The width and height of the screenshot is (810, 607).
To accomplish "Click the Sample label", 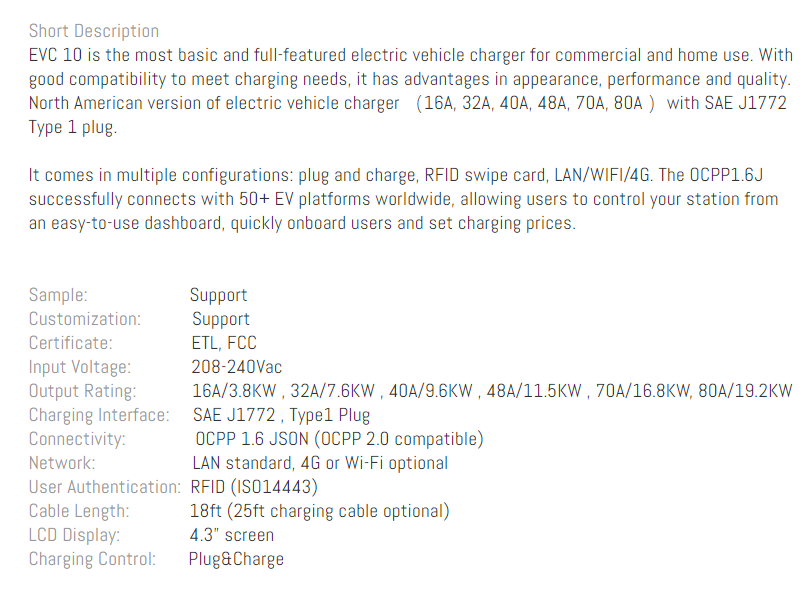I will [x=58, y=295].
